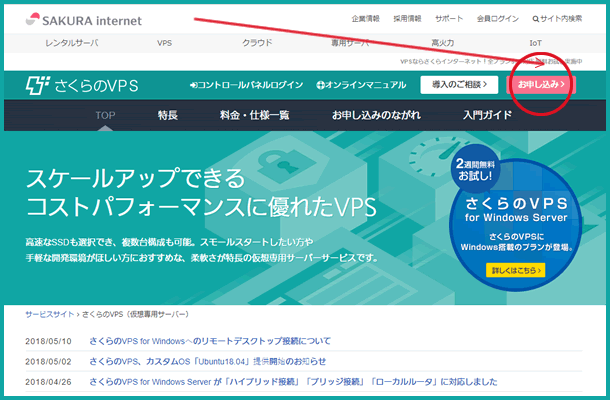
Task: Click the 2週間無料お試し badge
Action: [x=475, y=169]
